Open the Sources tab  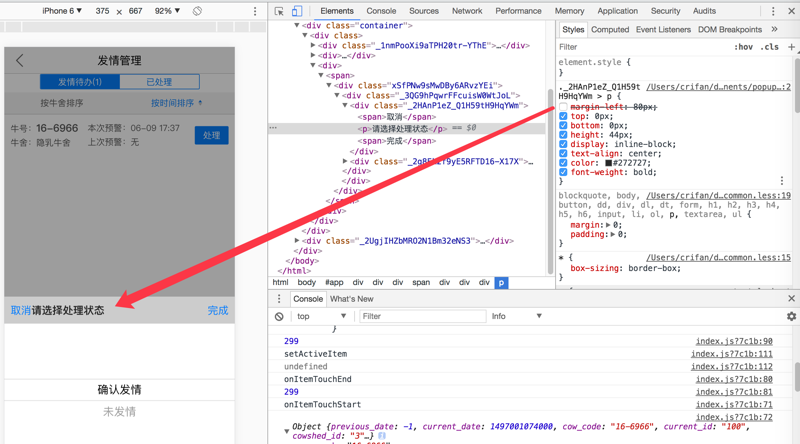[423, 11]
